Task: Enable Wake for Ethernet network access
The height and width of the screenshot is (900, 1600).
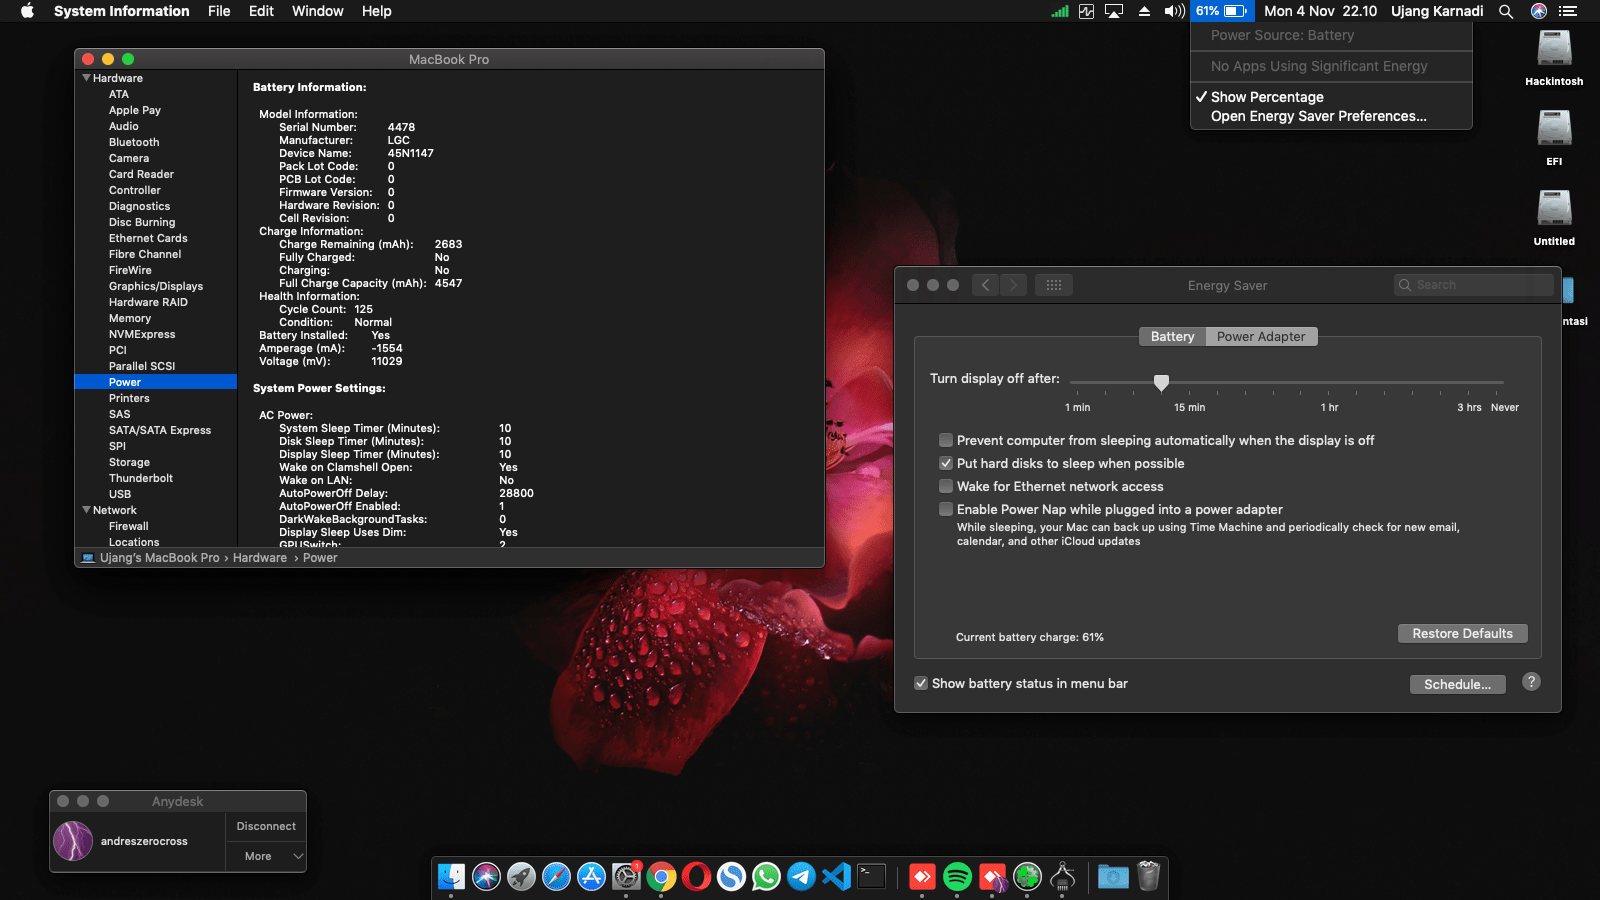Action: pos(945,486)
